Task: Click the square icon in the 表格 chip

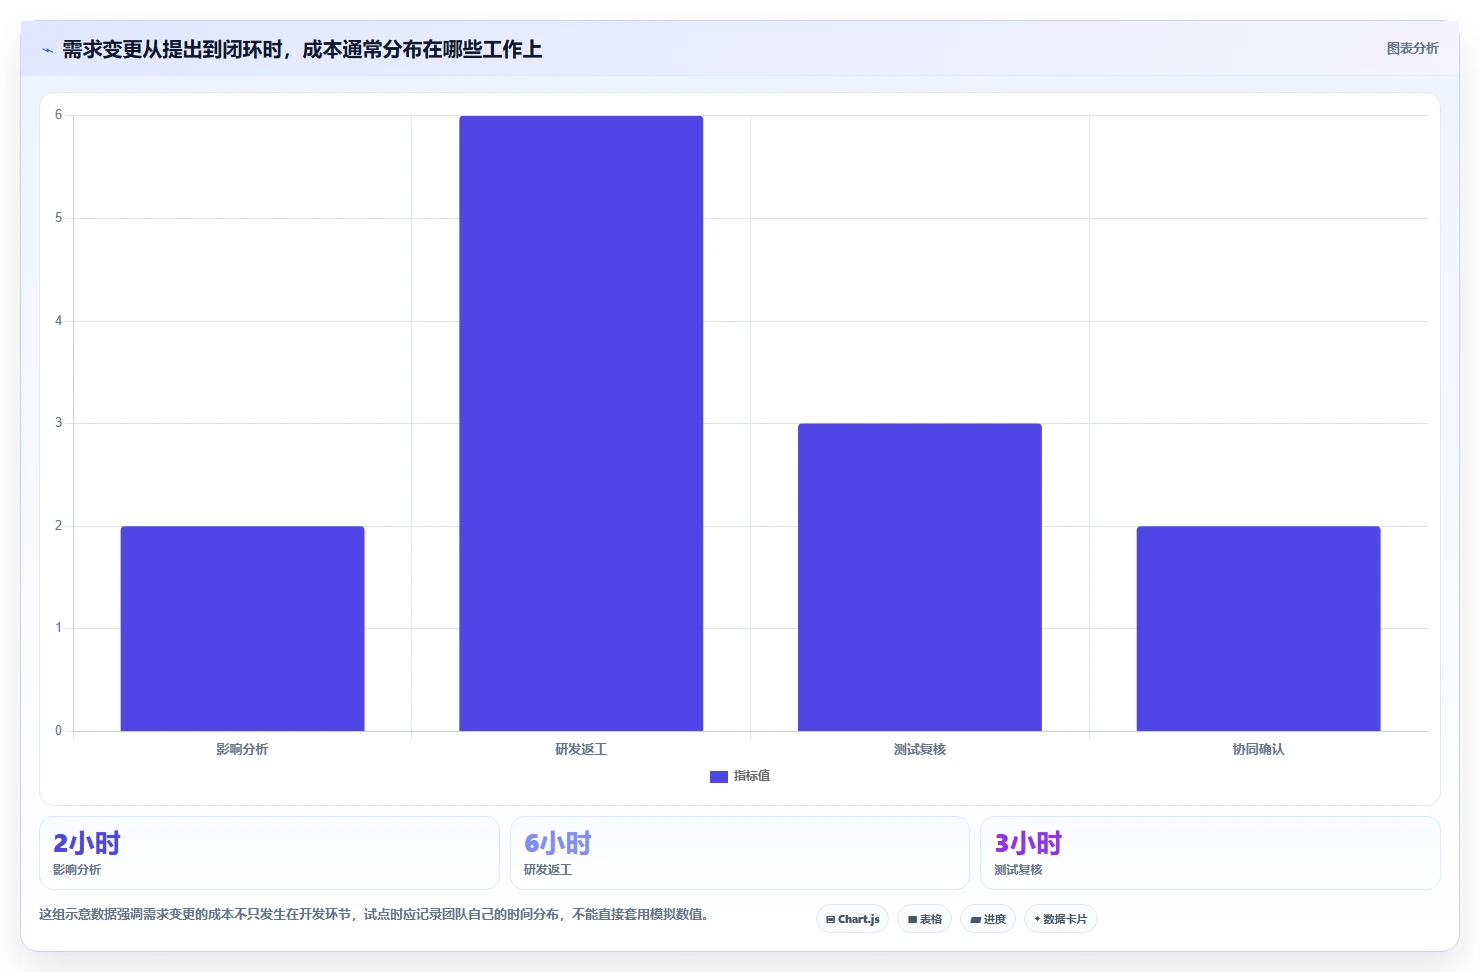Action: 912,919
